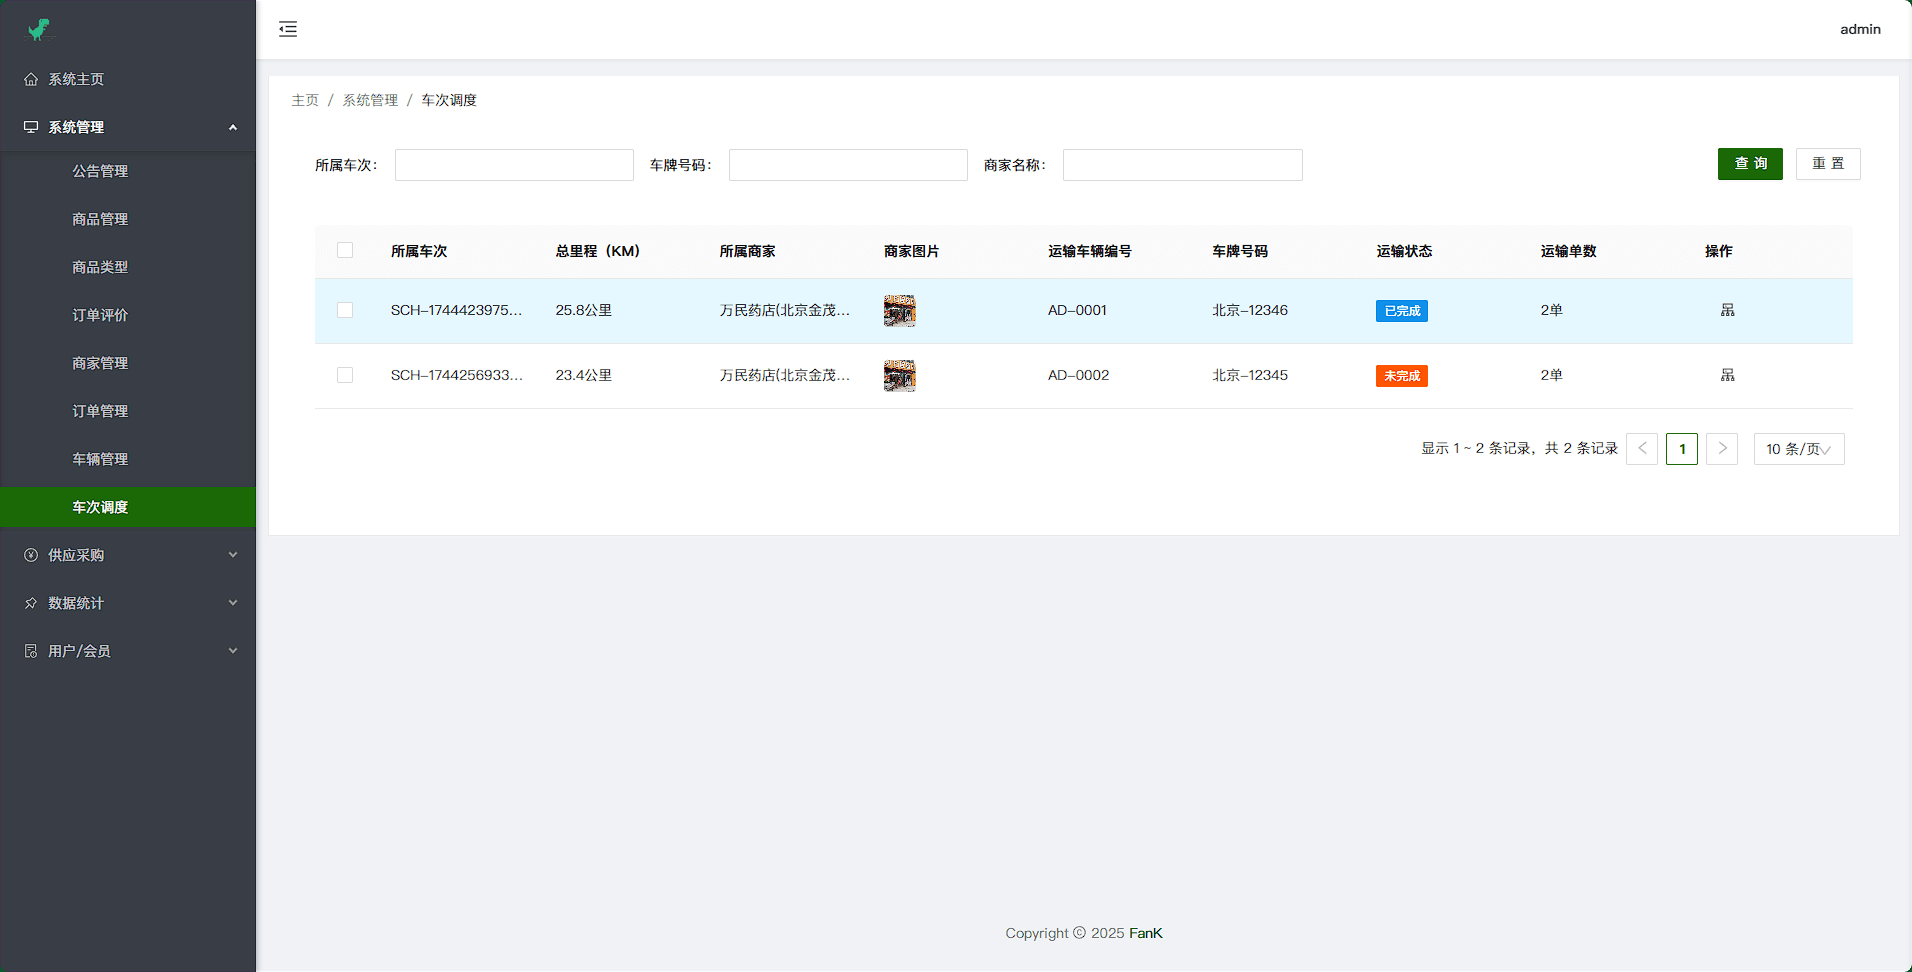Open 系统主页 from the sidebar
The height and width of the screenshot is (972, 1912).
pos(76,79)
